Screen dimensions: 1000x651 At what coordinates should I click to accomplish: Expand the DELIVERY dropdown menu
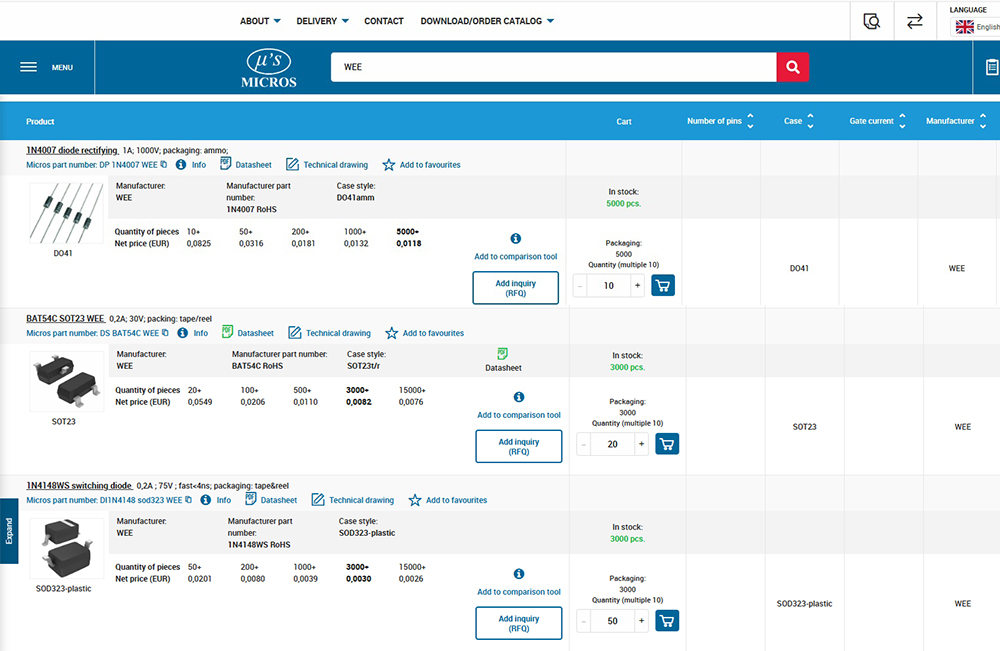[323, 21]
